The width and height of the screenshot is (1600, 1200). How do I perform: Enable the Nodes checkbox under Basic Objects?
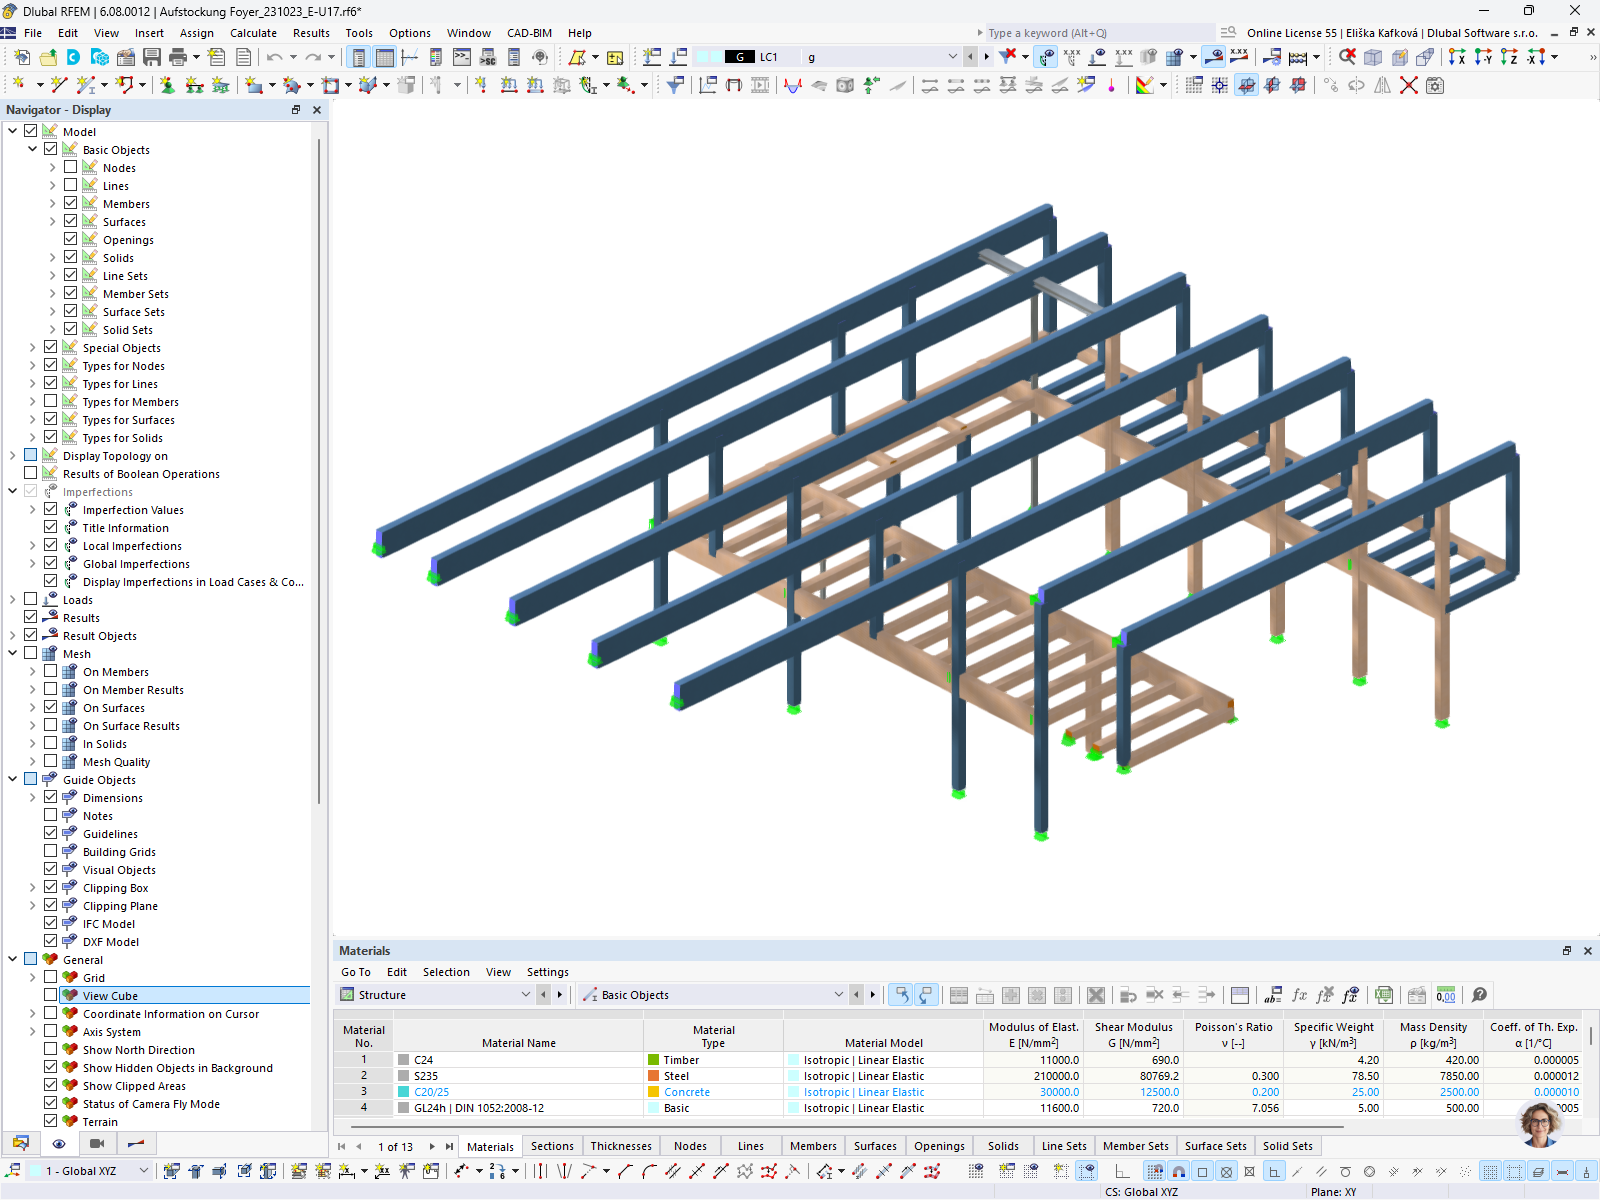point(70,167)
